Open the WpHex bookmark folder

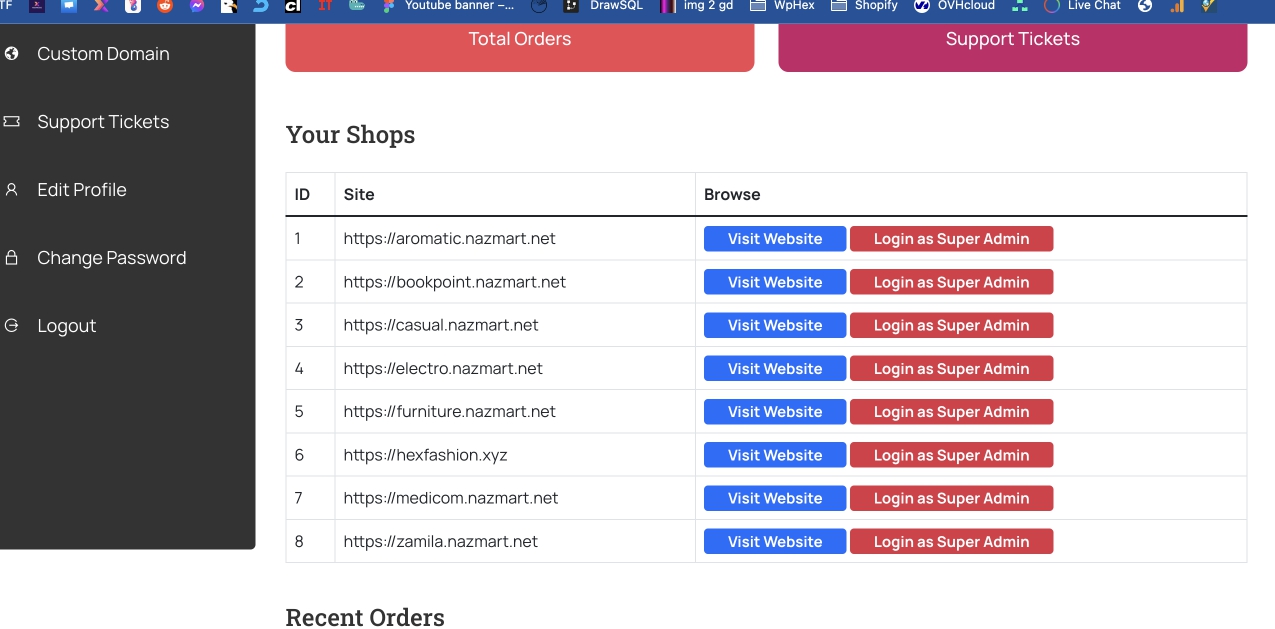click(783, 6)
